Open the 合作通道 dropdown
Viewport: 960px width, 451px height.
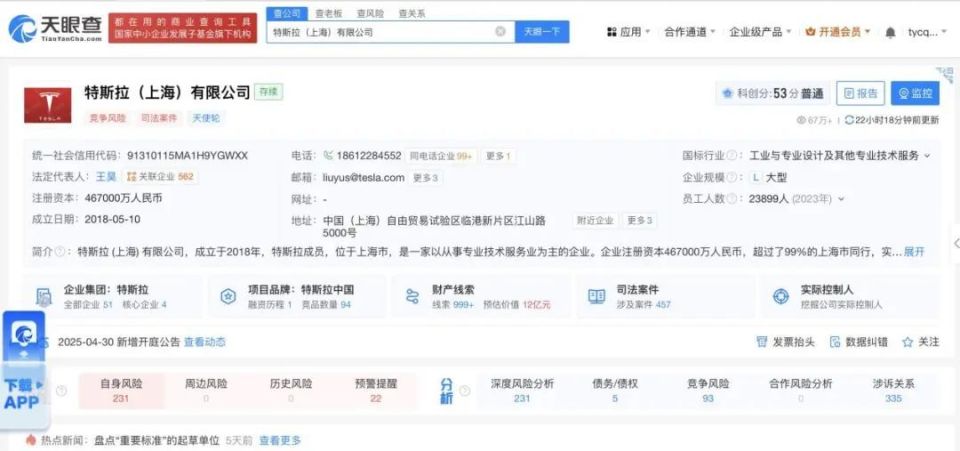pos(690,32)
